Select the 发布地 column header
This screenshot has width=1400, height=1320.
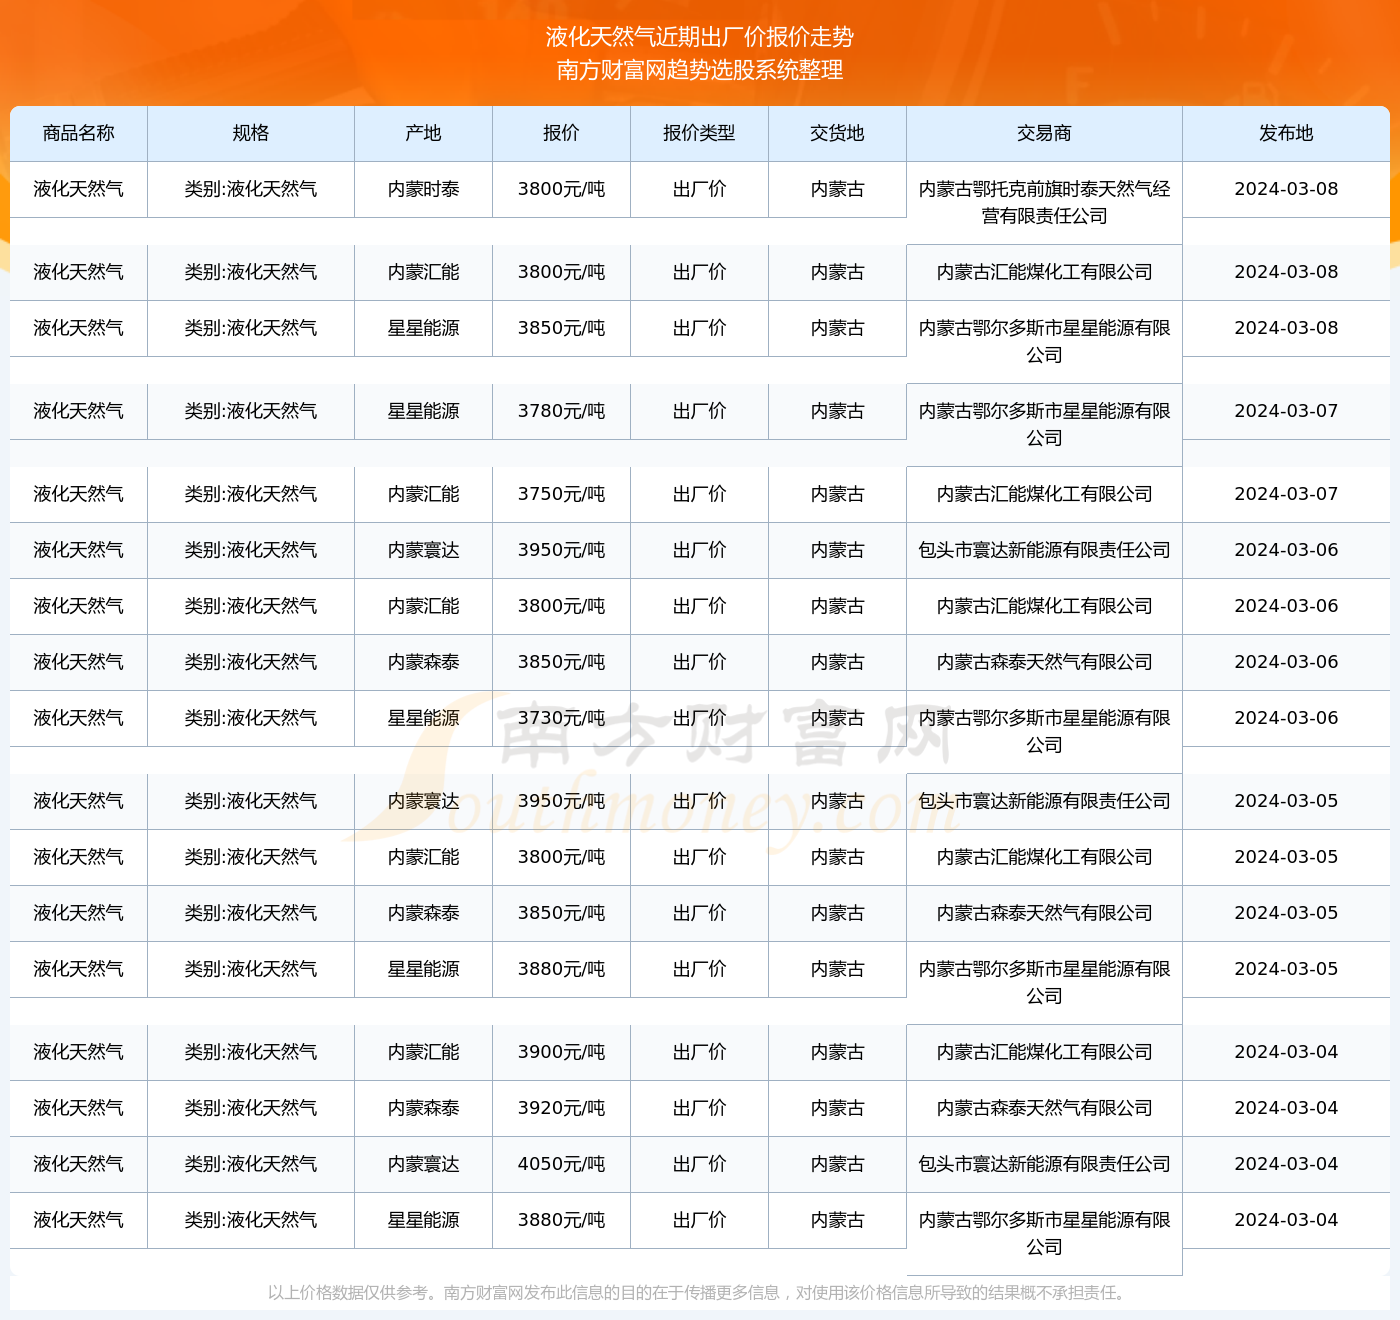pyautogui.click(x=1287, y=133)
